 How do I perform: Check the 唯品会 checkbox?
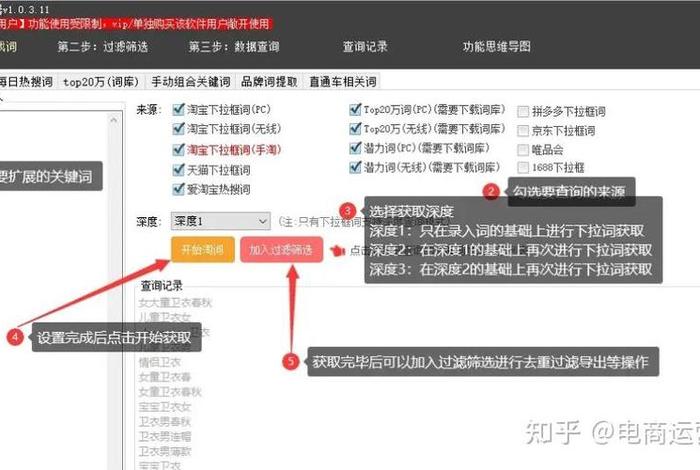(523, 150)
